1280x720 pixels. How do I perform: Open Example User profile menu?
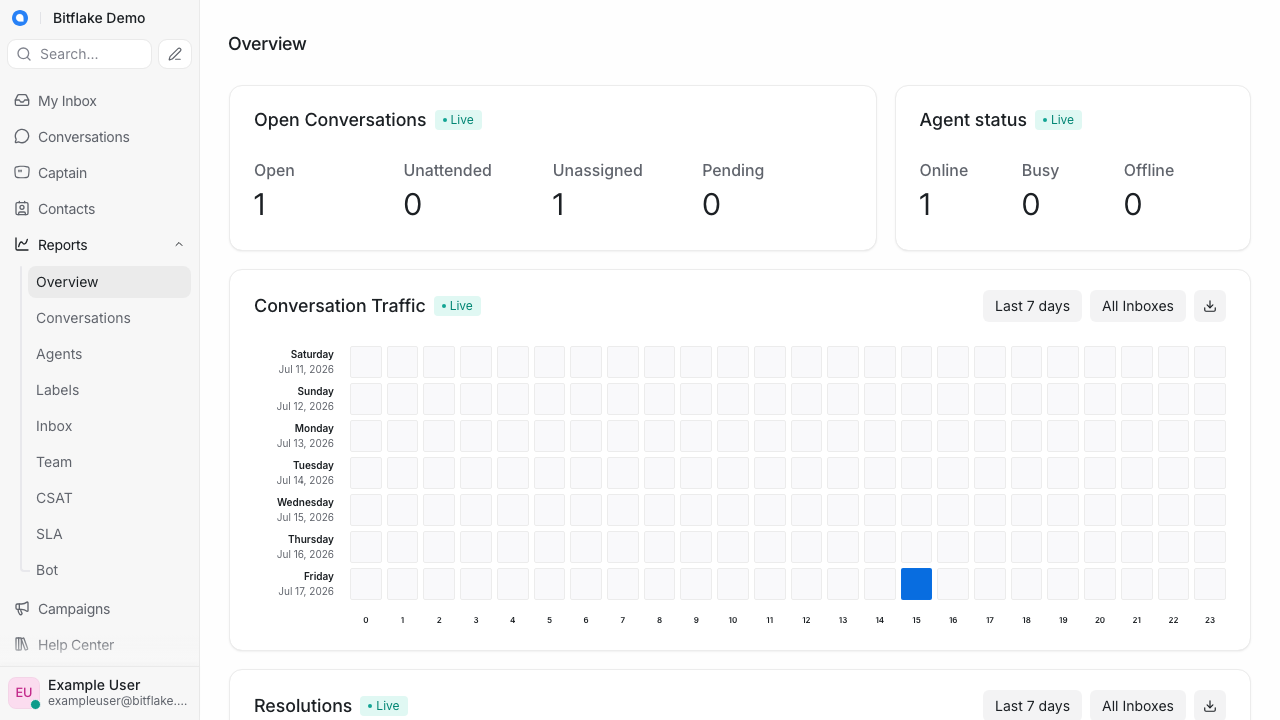100,693
